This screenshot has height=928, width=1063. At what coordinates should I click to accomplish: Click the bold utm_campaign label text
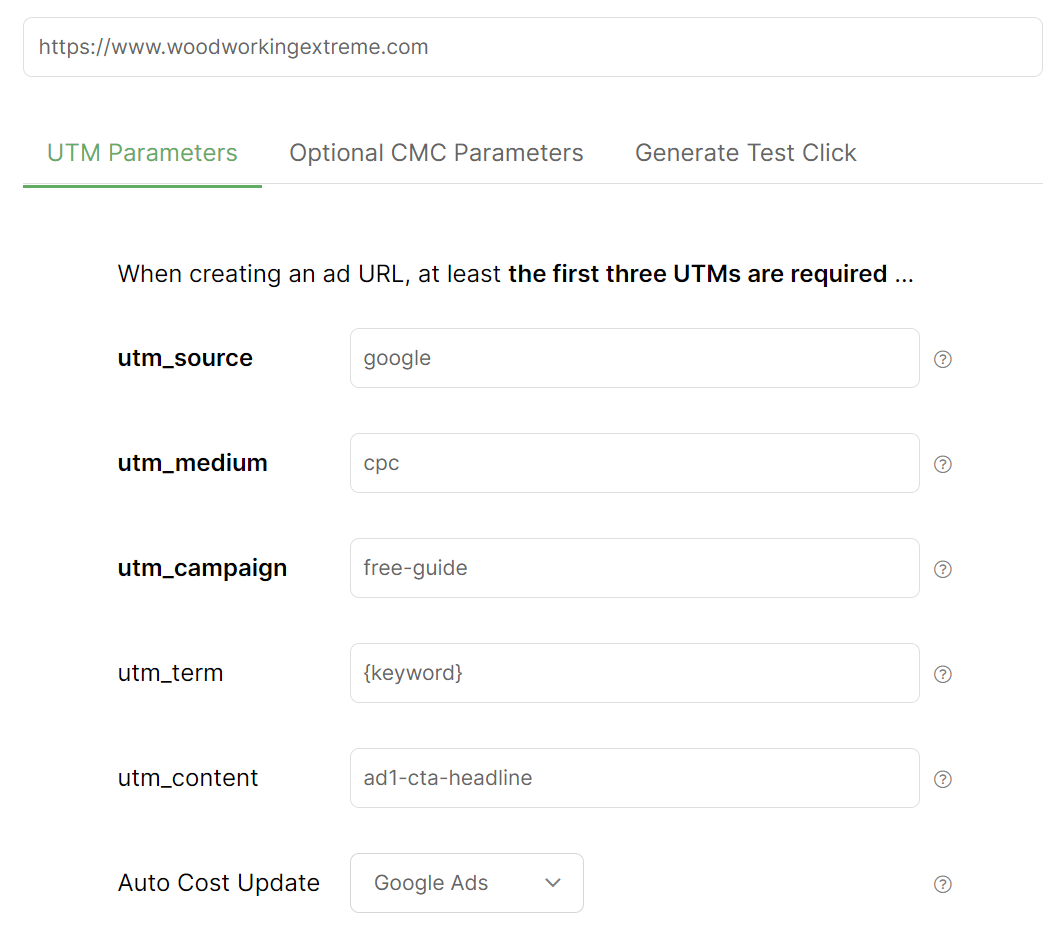(202, 568)
